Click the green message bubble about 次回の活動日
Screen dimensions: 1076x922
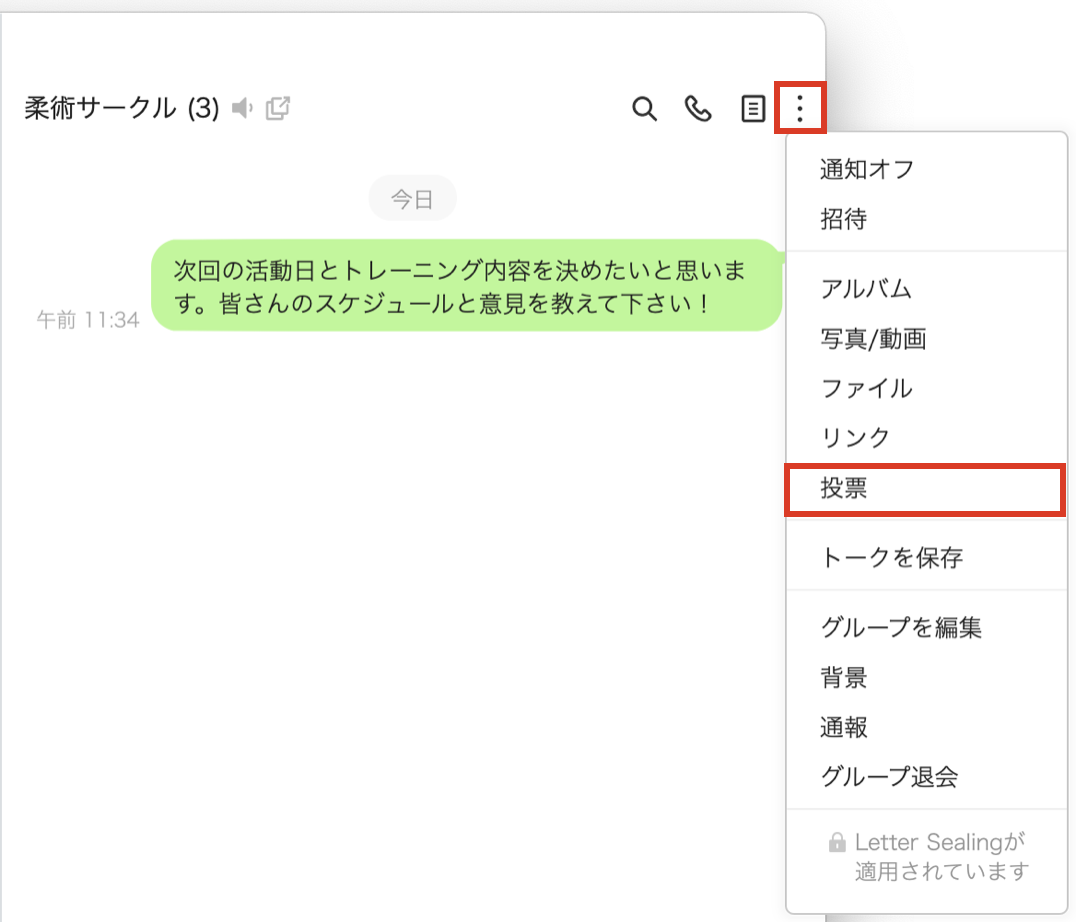[467, 285]
